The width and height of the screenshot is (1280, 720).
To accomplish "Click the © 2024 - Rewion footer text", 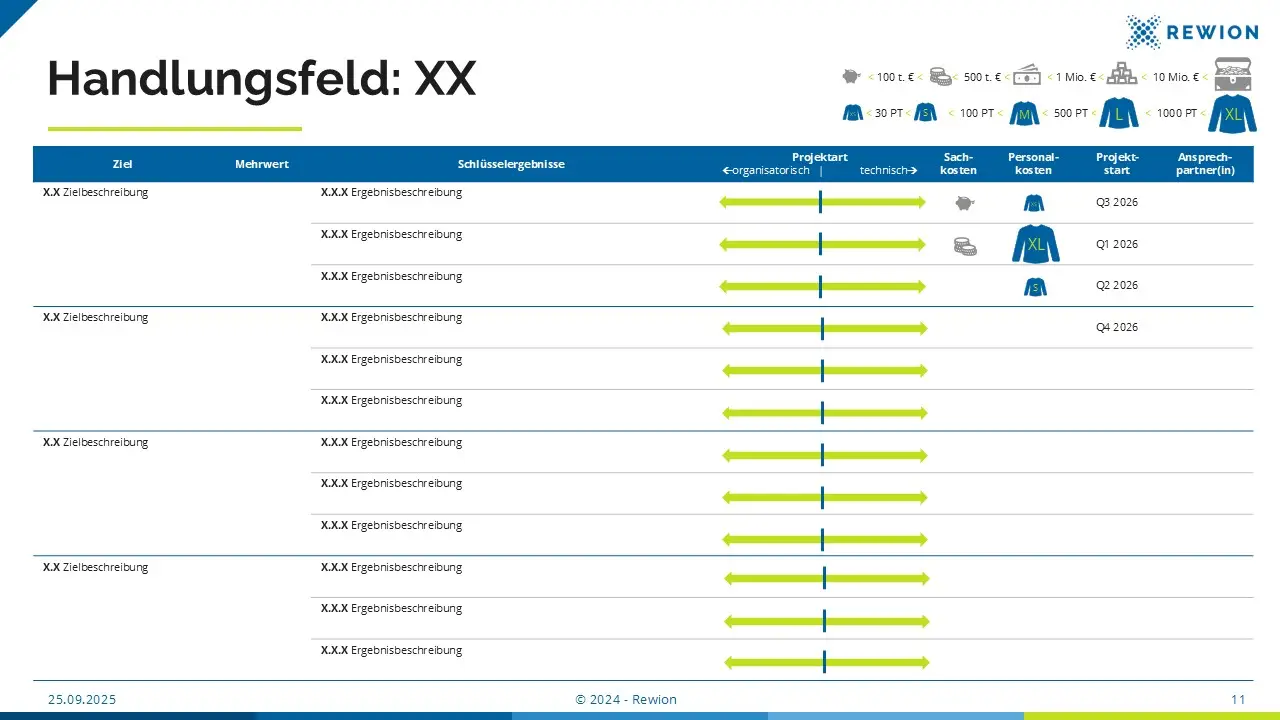I will (626, 700).
